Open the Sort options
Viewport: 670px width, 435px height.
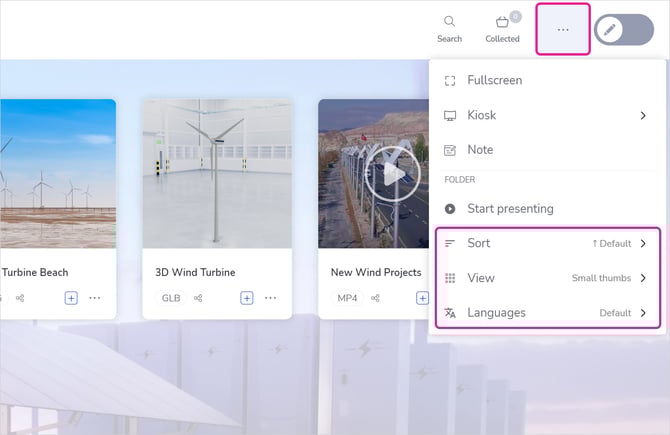point(547,244)
